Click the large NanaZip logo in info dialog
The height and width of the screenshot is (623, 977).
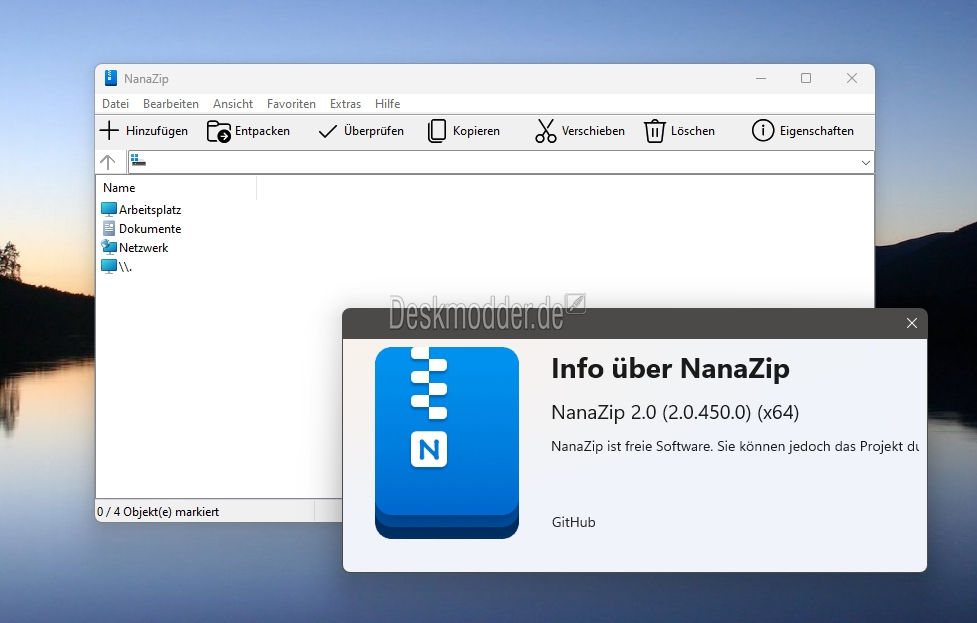point(447,443)
